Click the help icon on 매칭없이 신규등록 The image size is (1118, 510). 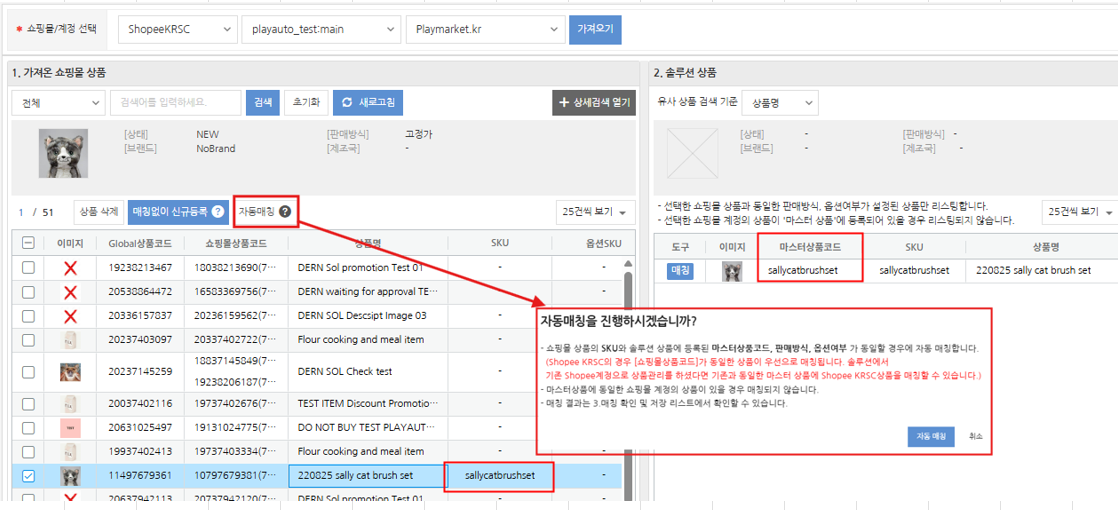point(217,212)
